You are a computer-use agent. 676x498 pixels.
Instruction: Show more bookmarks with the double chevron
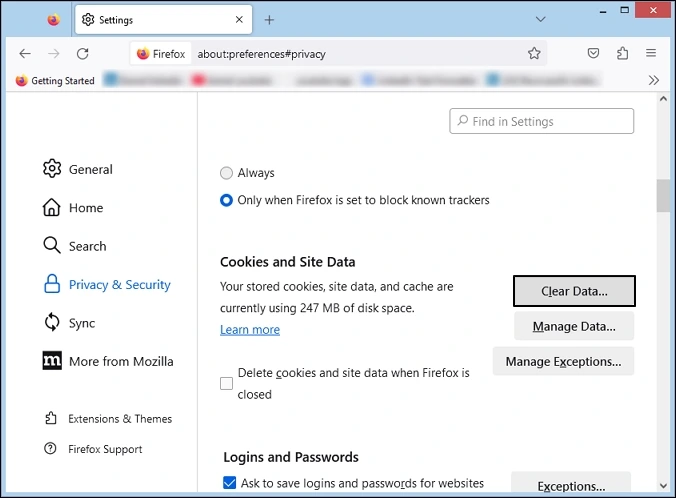[654, 80]
